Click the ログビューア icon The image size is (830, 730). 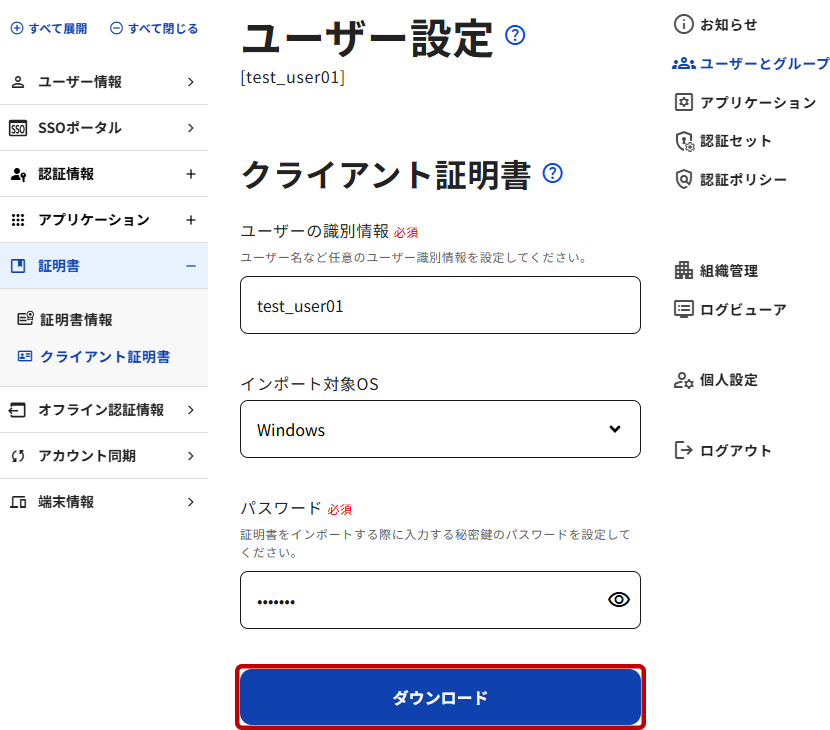point(684,309)
